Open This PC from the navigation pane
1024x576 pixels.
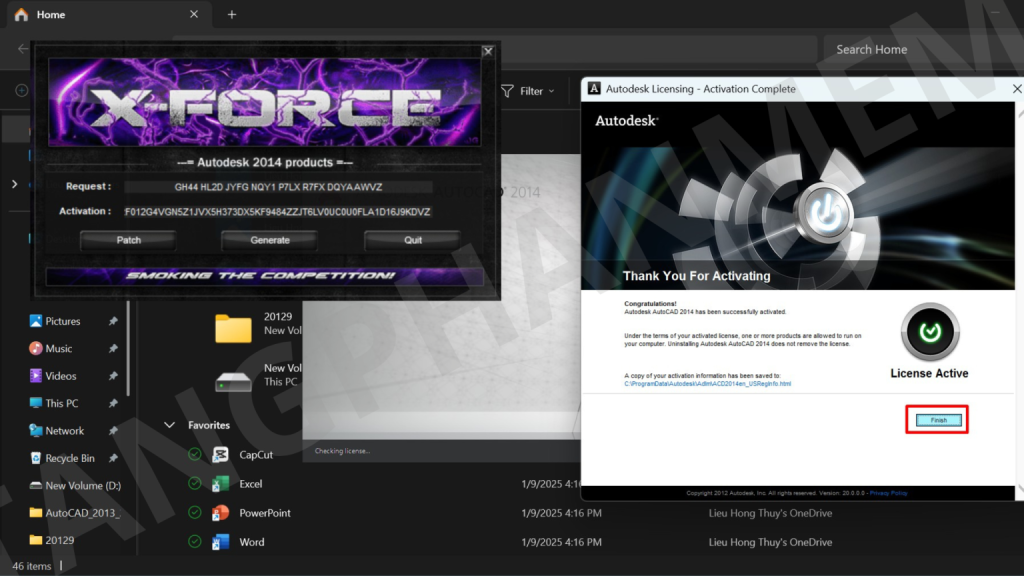pos(61,403)
